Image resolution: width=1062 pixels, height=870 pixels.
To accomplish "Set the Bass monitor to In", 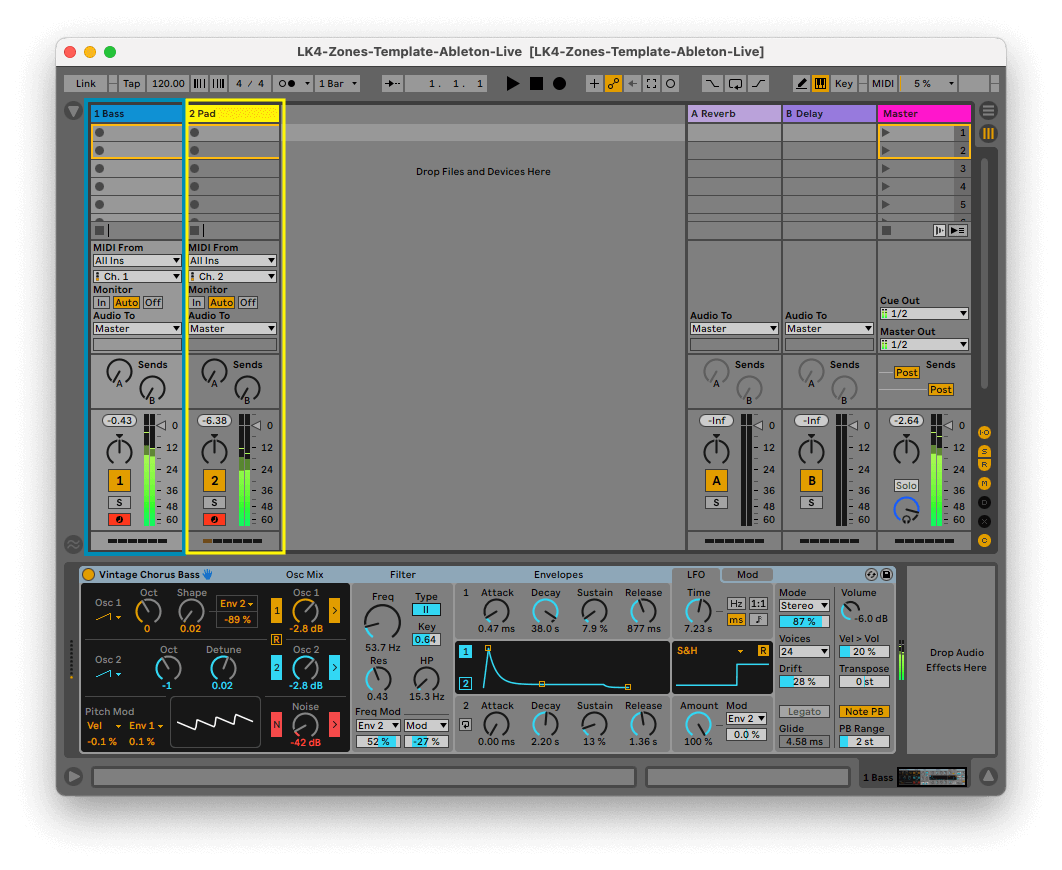I will pos(102,303).
